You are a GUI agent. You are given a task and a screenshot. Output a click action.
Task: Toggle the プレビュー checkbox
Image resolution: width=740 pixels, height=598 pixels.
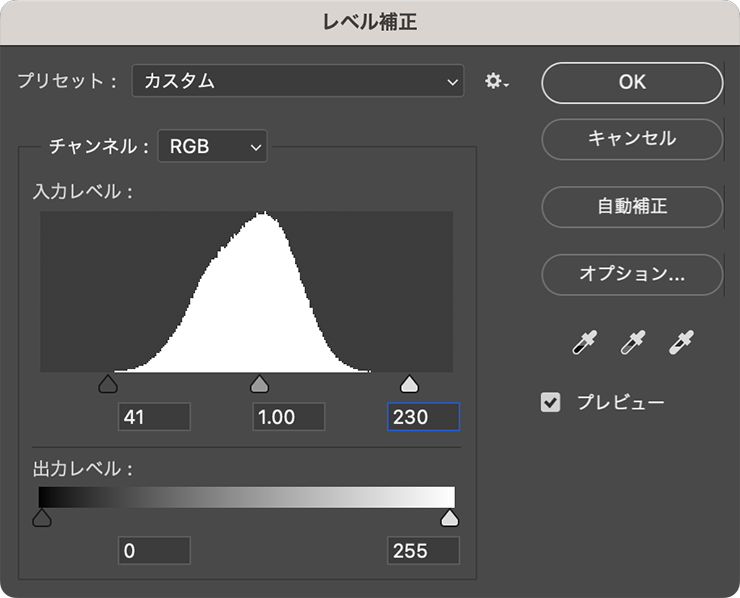coord(551,403)
